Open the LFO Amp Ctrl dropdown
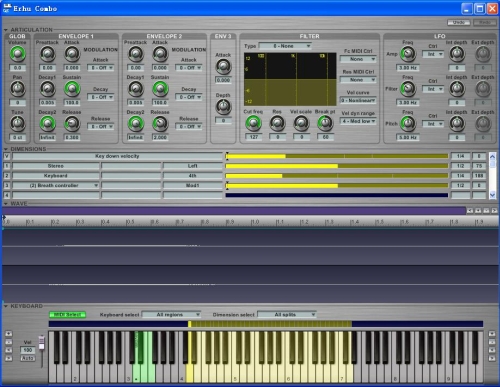Screen dimensions: 500x387 click(x=433, y=54)
